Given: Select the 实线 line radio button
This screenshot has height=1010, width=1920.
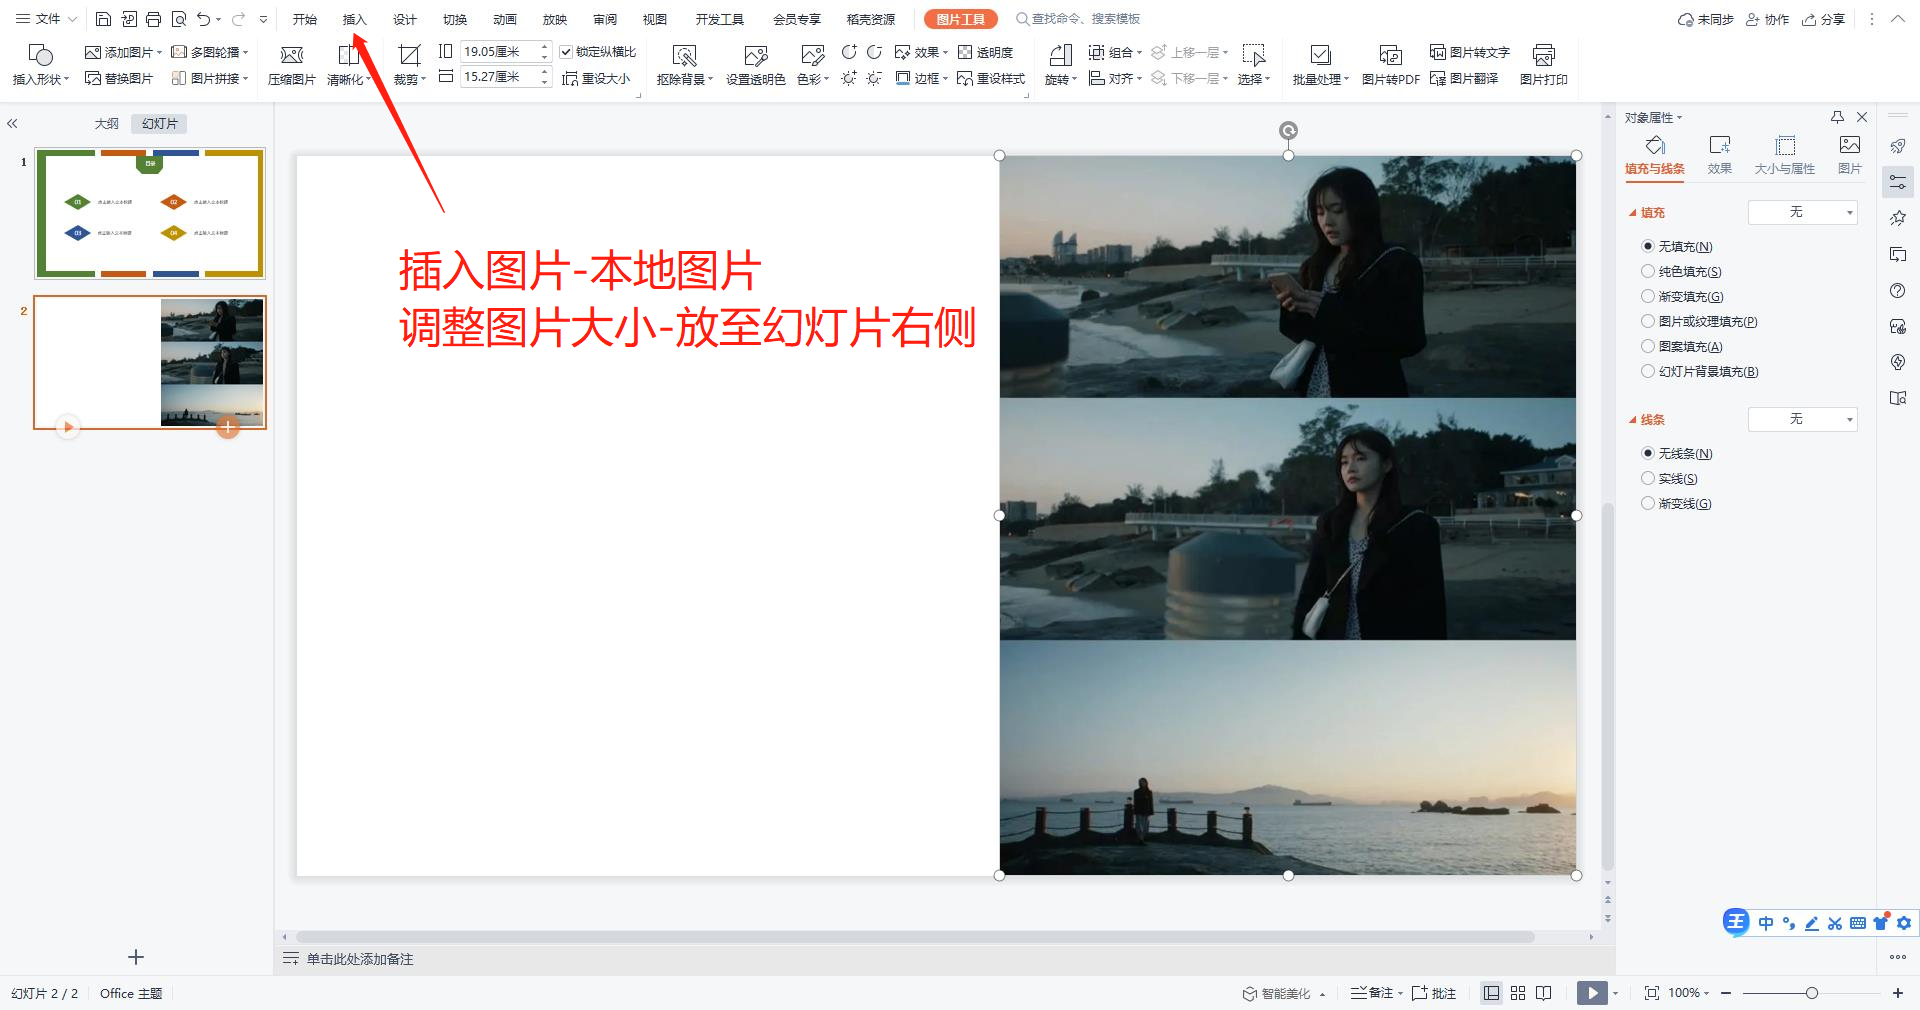Looking at the screenshot, I should 1647,478.
